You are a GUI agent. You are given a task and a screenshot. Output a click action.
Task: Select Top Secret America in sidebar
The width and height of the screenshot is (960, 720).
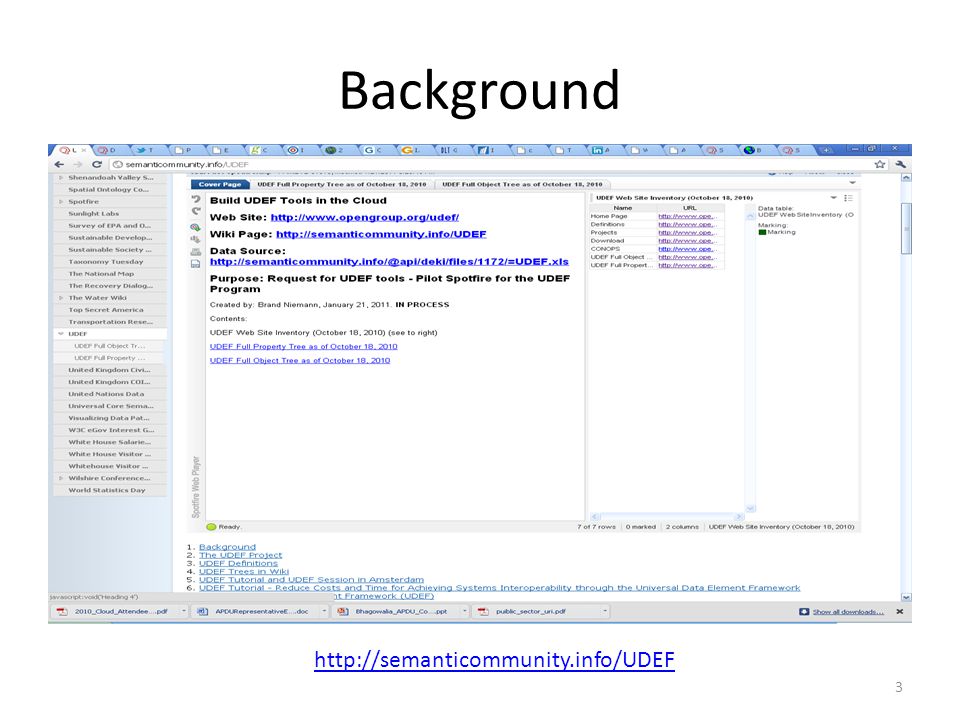pyautogui.click(x=106, y=310)
